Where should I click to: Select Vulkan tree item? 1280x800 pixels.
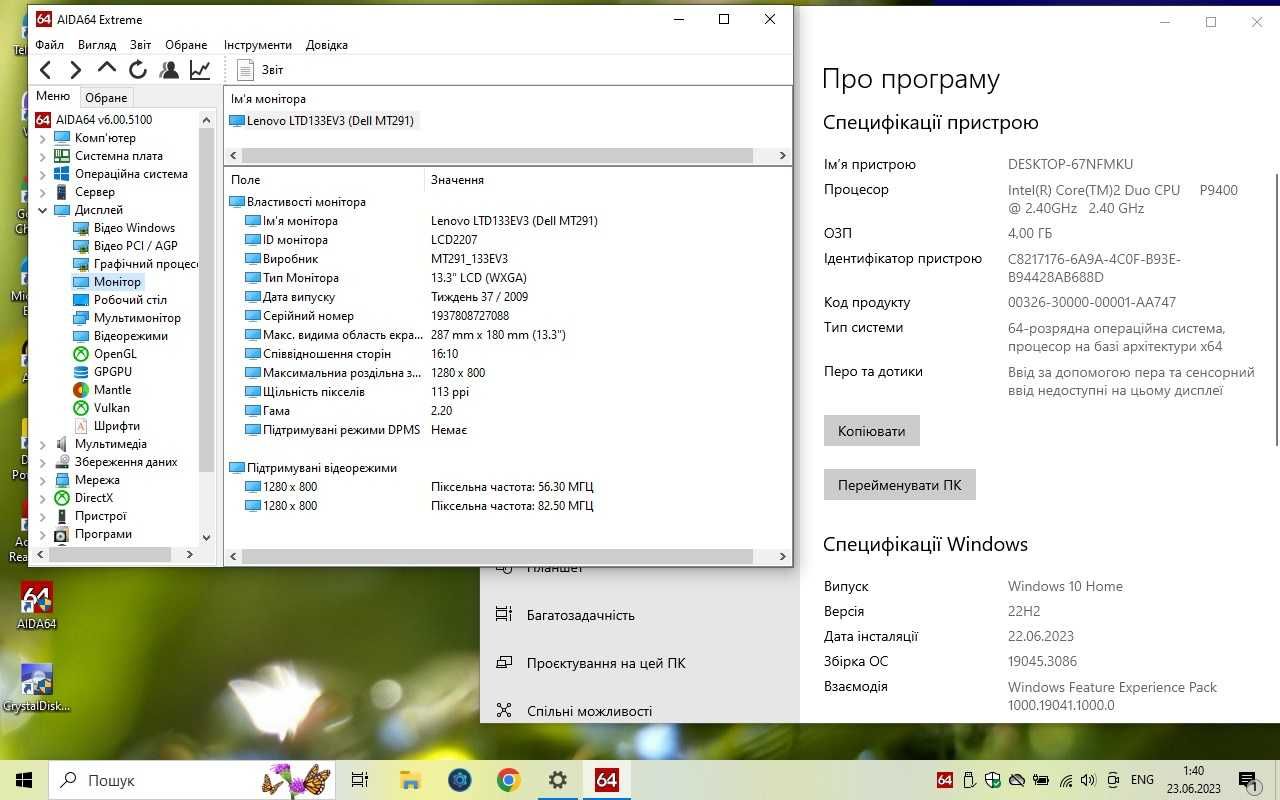tap(102, 408)
